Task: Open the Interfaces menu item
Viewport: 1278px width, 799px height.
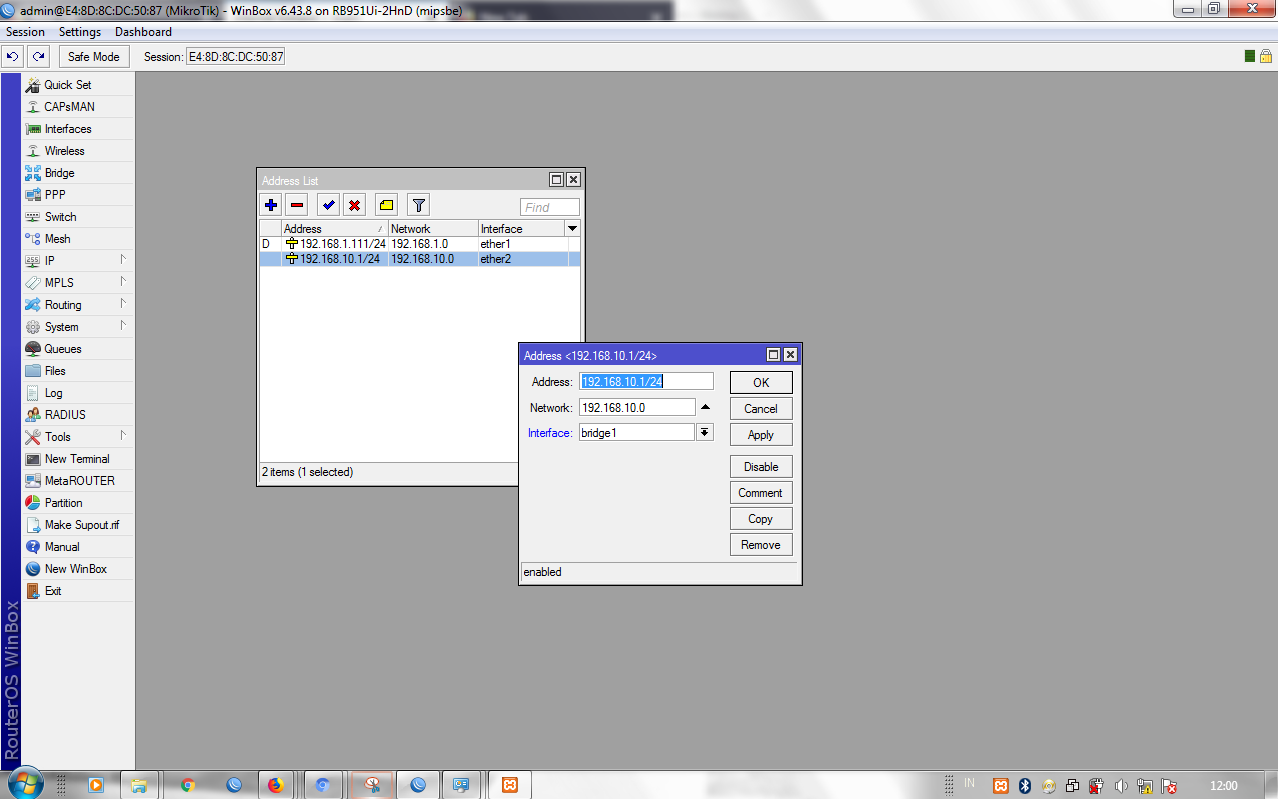Action: (78, 129)
